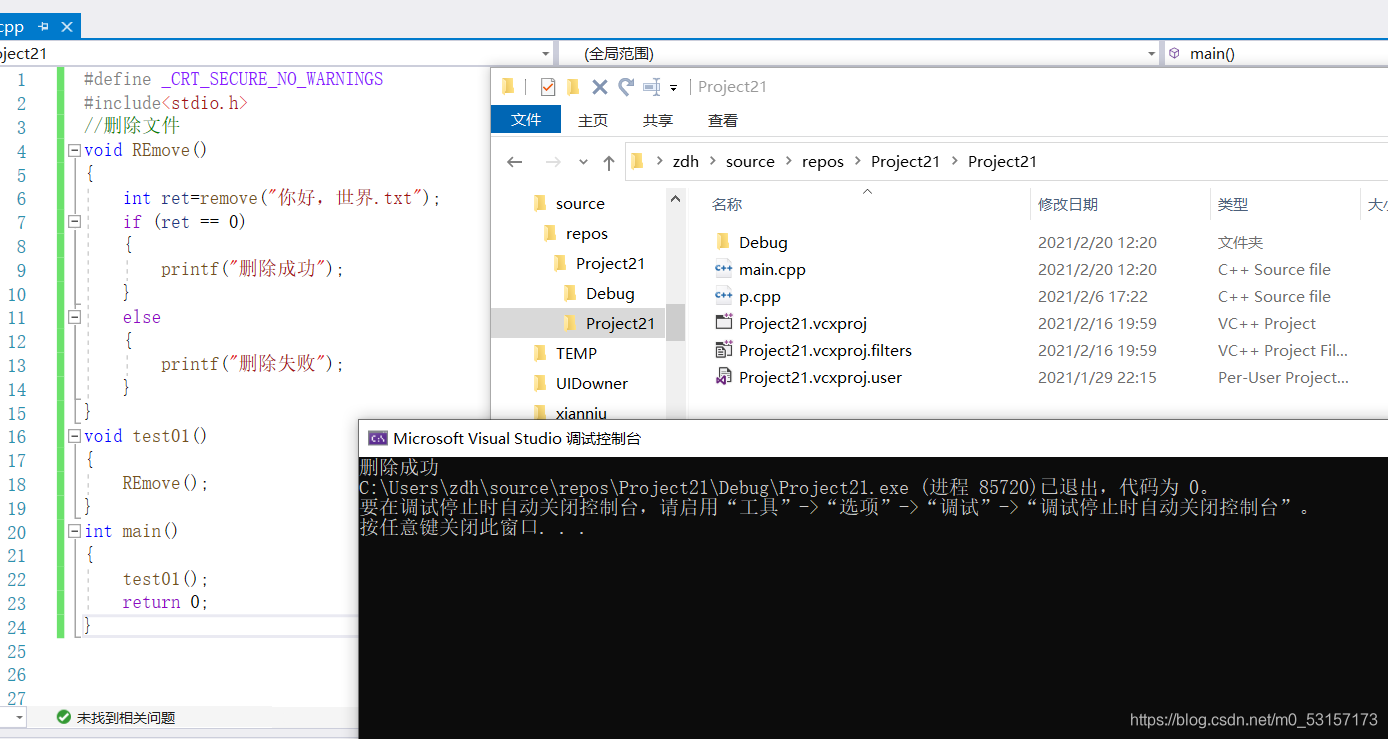Click the Microsoft Visual Studio 调试控制台 title bar
The width and height of the screenshot is (1388, 739).
tap(873, 438)
